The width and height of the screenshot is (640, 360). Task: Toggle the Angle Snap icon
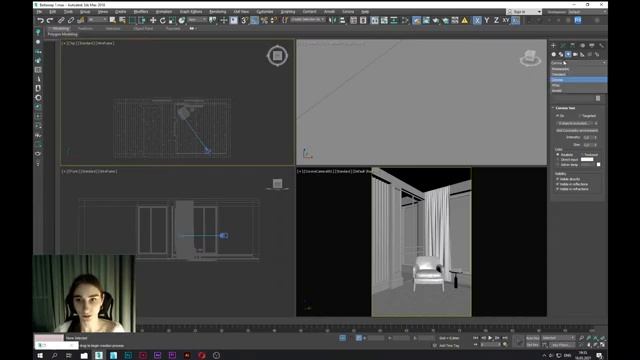click(254, 20)
